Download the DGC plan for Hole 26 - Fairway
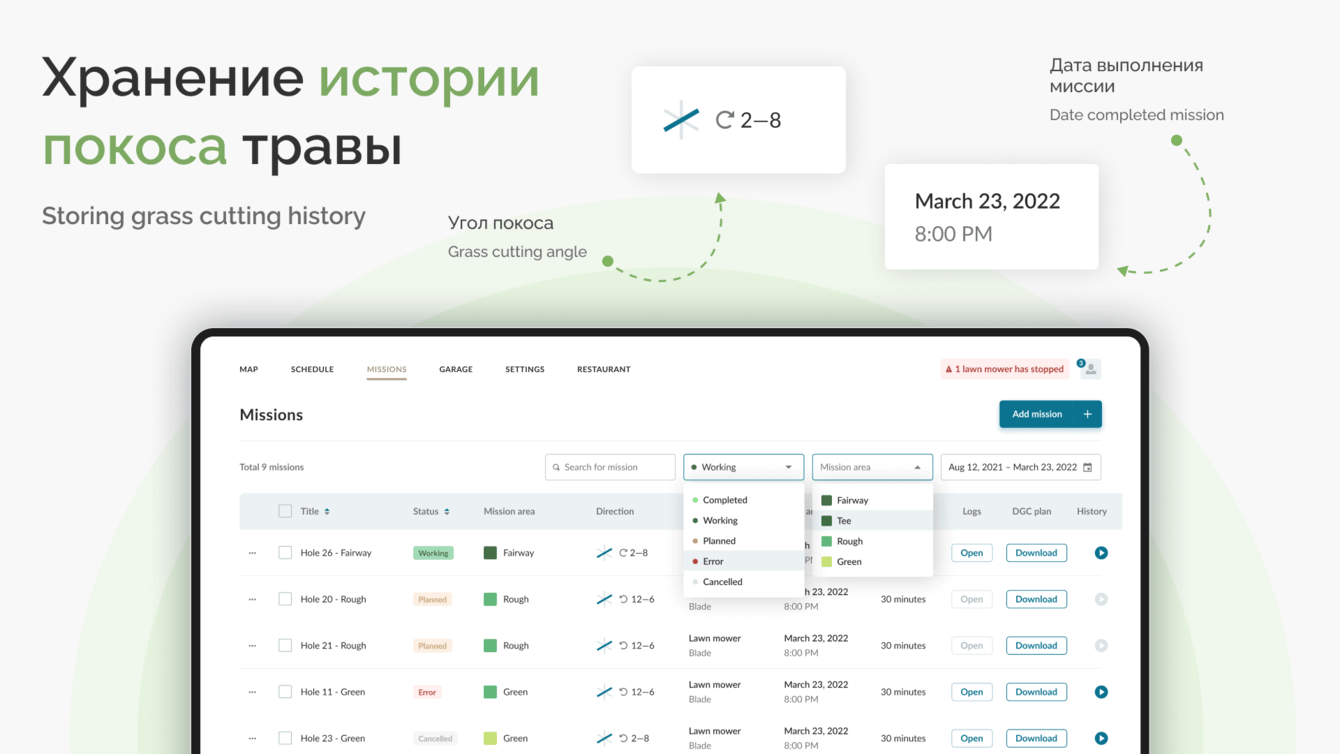1340x754 pixels. 1036,553
